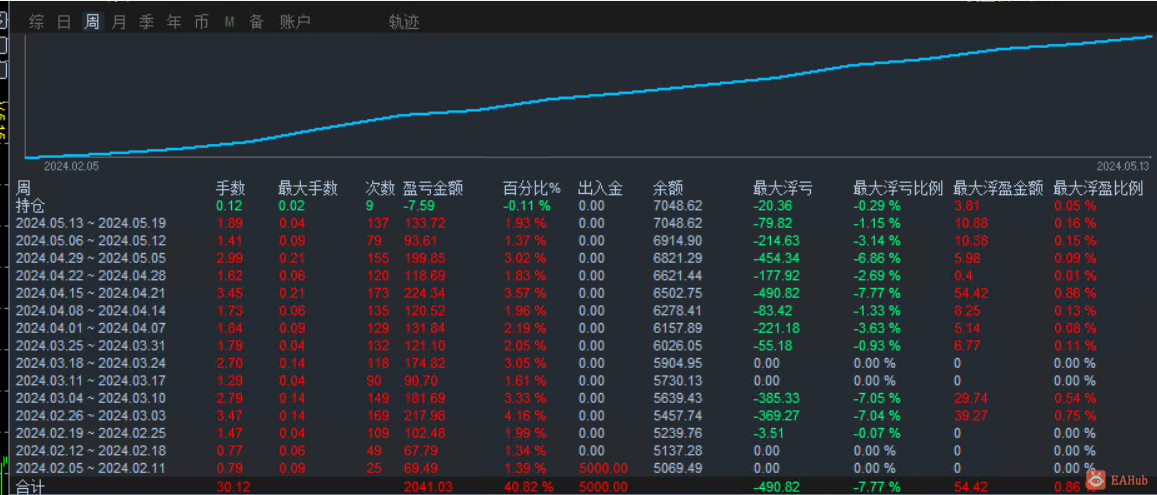The width and height of the screenshot is (1157, 495).
Task: Click the profit value 224.34
Action: 426,293
